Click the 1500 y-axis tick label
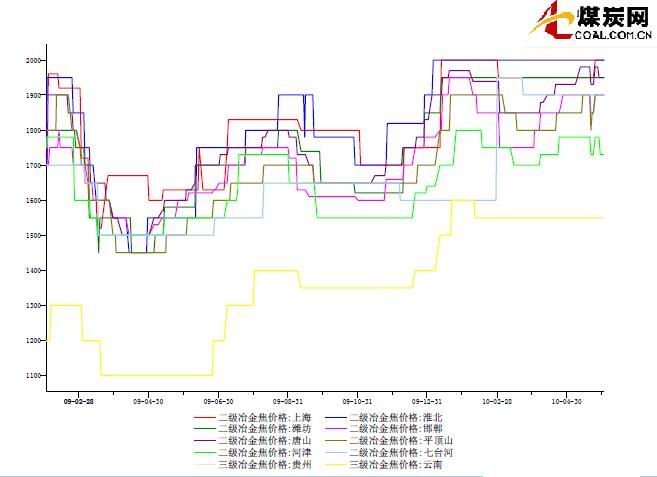The height and width of the screenshot is (477, 657). tap(33, 236)
